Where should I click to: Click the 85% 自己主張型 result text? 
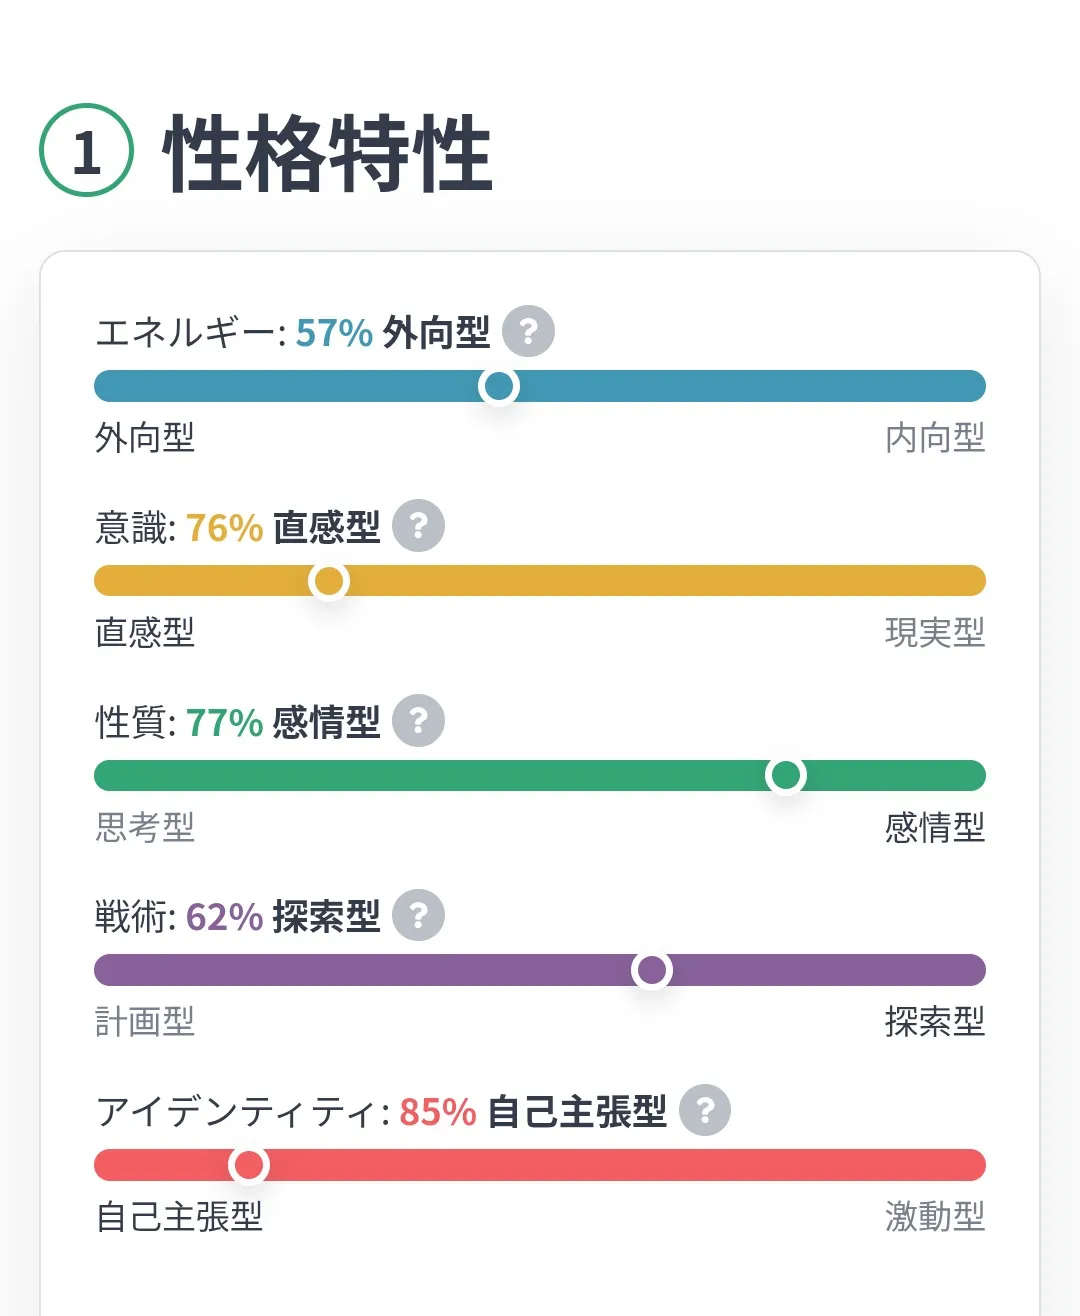pos(532,1112)
